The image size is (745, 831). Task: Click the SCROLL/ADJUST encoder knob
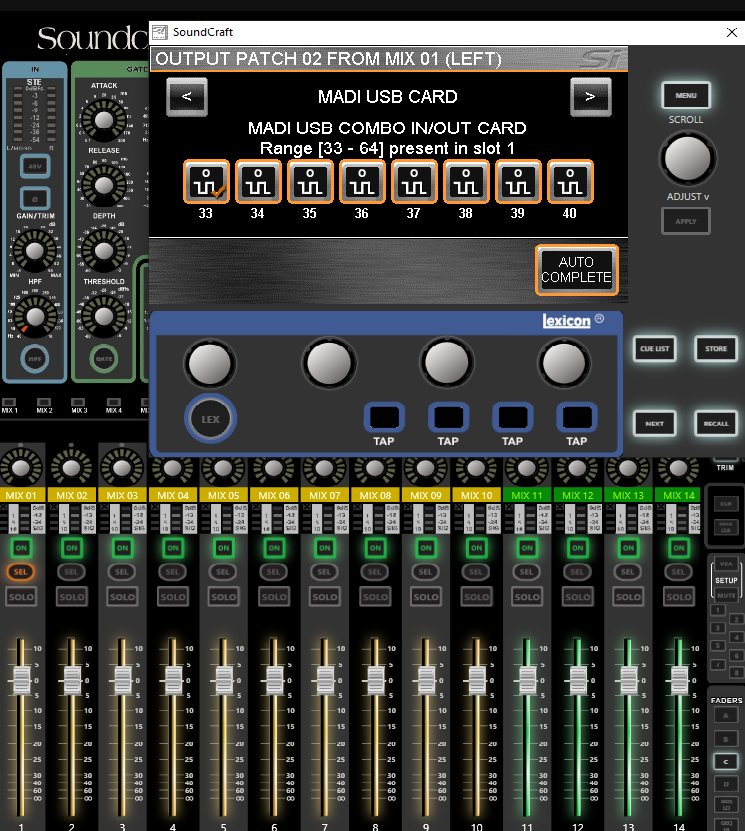pyautogui.click(x=687, y=157)
